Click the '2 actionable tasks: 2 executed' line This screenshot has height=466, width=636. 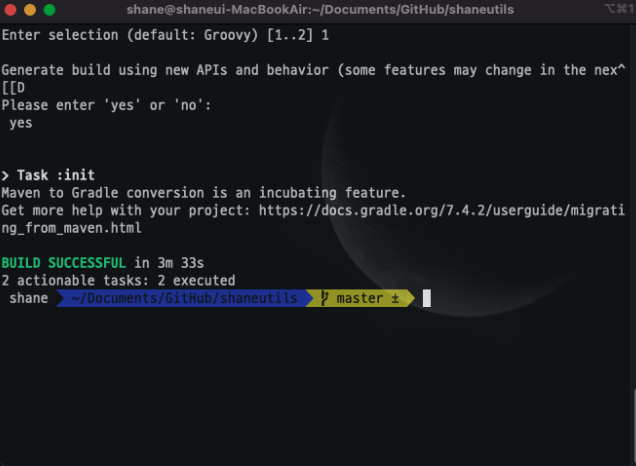coord(118,280)
